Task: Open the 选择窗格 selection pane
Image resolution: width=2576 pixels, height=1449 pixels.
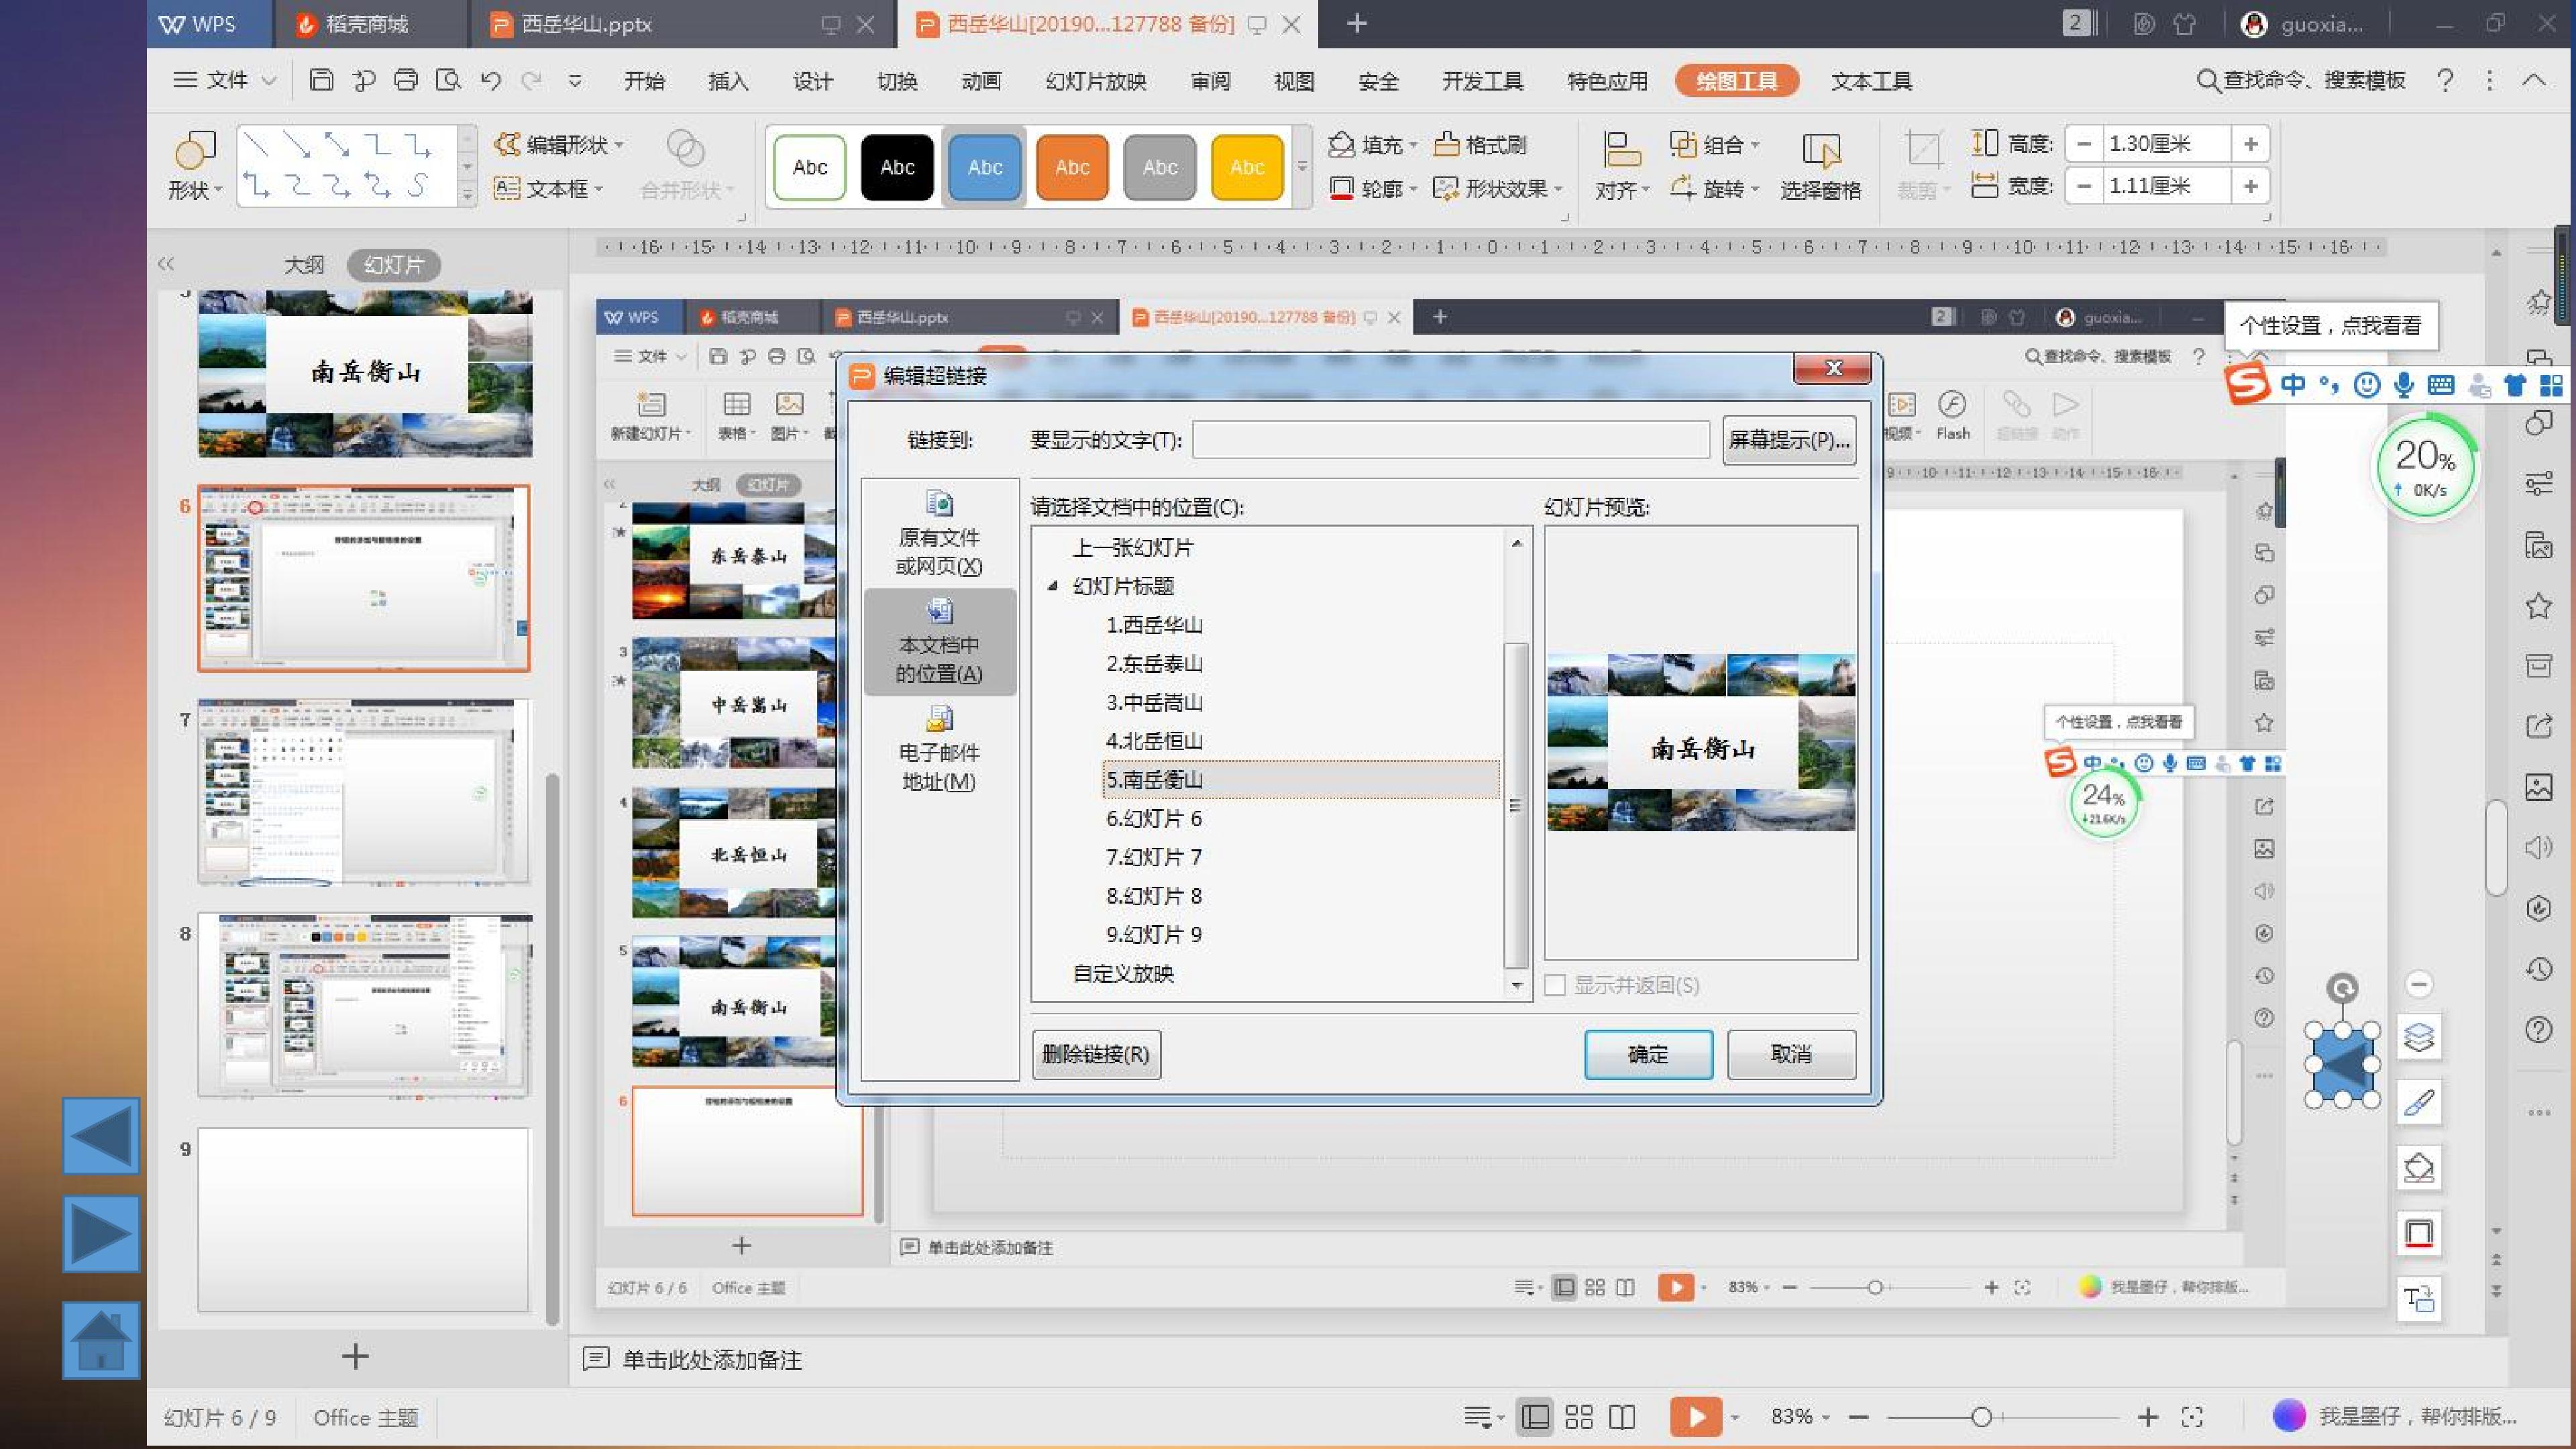Action: (x=1820, y=166)
